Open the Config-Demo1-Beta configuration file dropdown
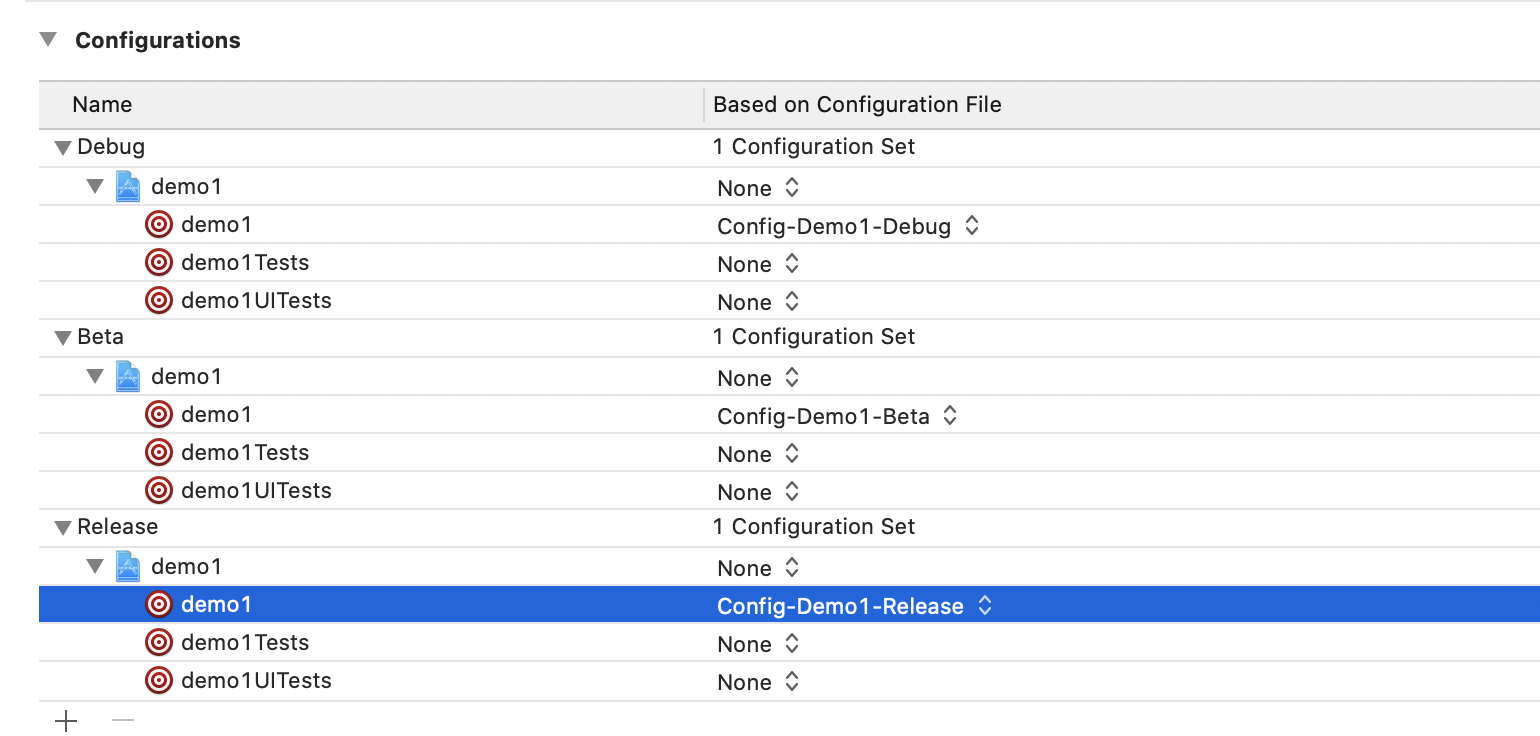The image size is (1540, 736). tap(950, 417)
